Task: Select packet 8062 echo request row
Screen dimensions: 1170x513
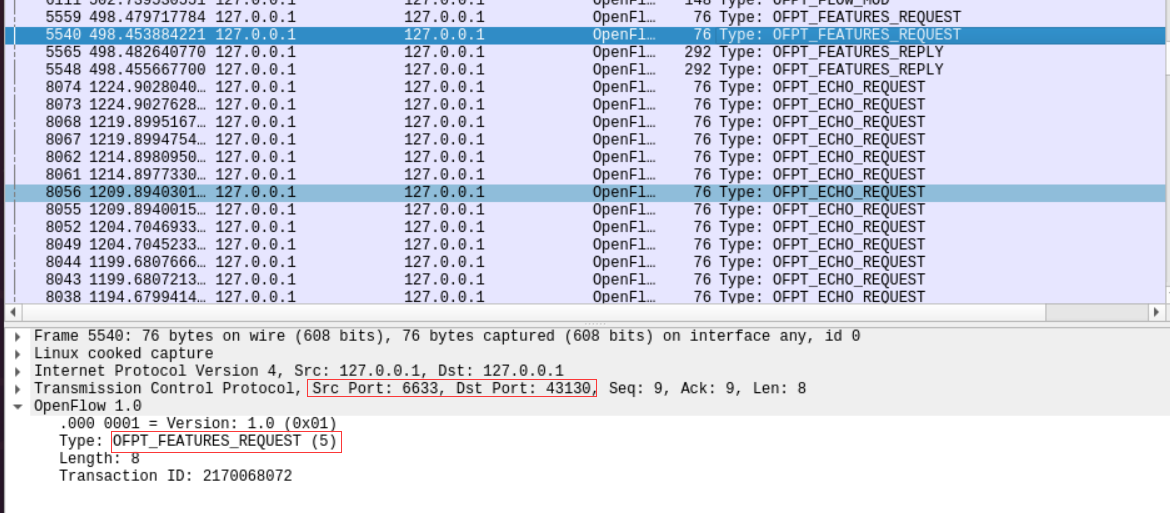Action: point(585,157)
